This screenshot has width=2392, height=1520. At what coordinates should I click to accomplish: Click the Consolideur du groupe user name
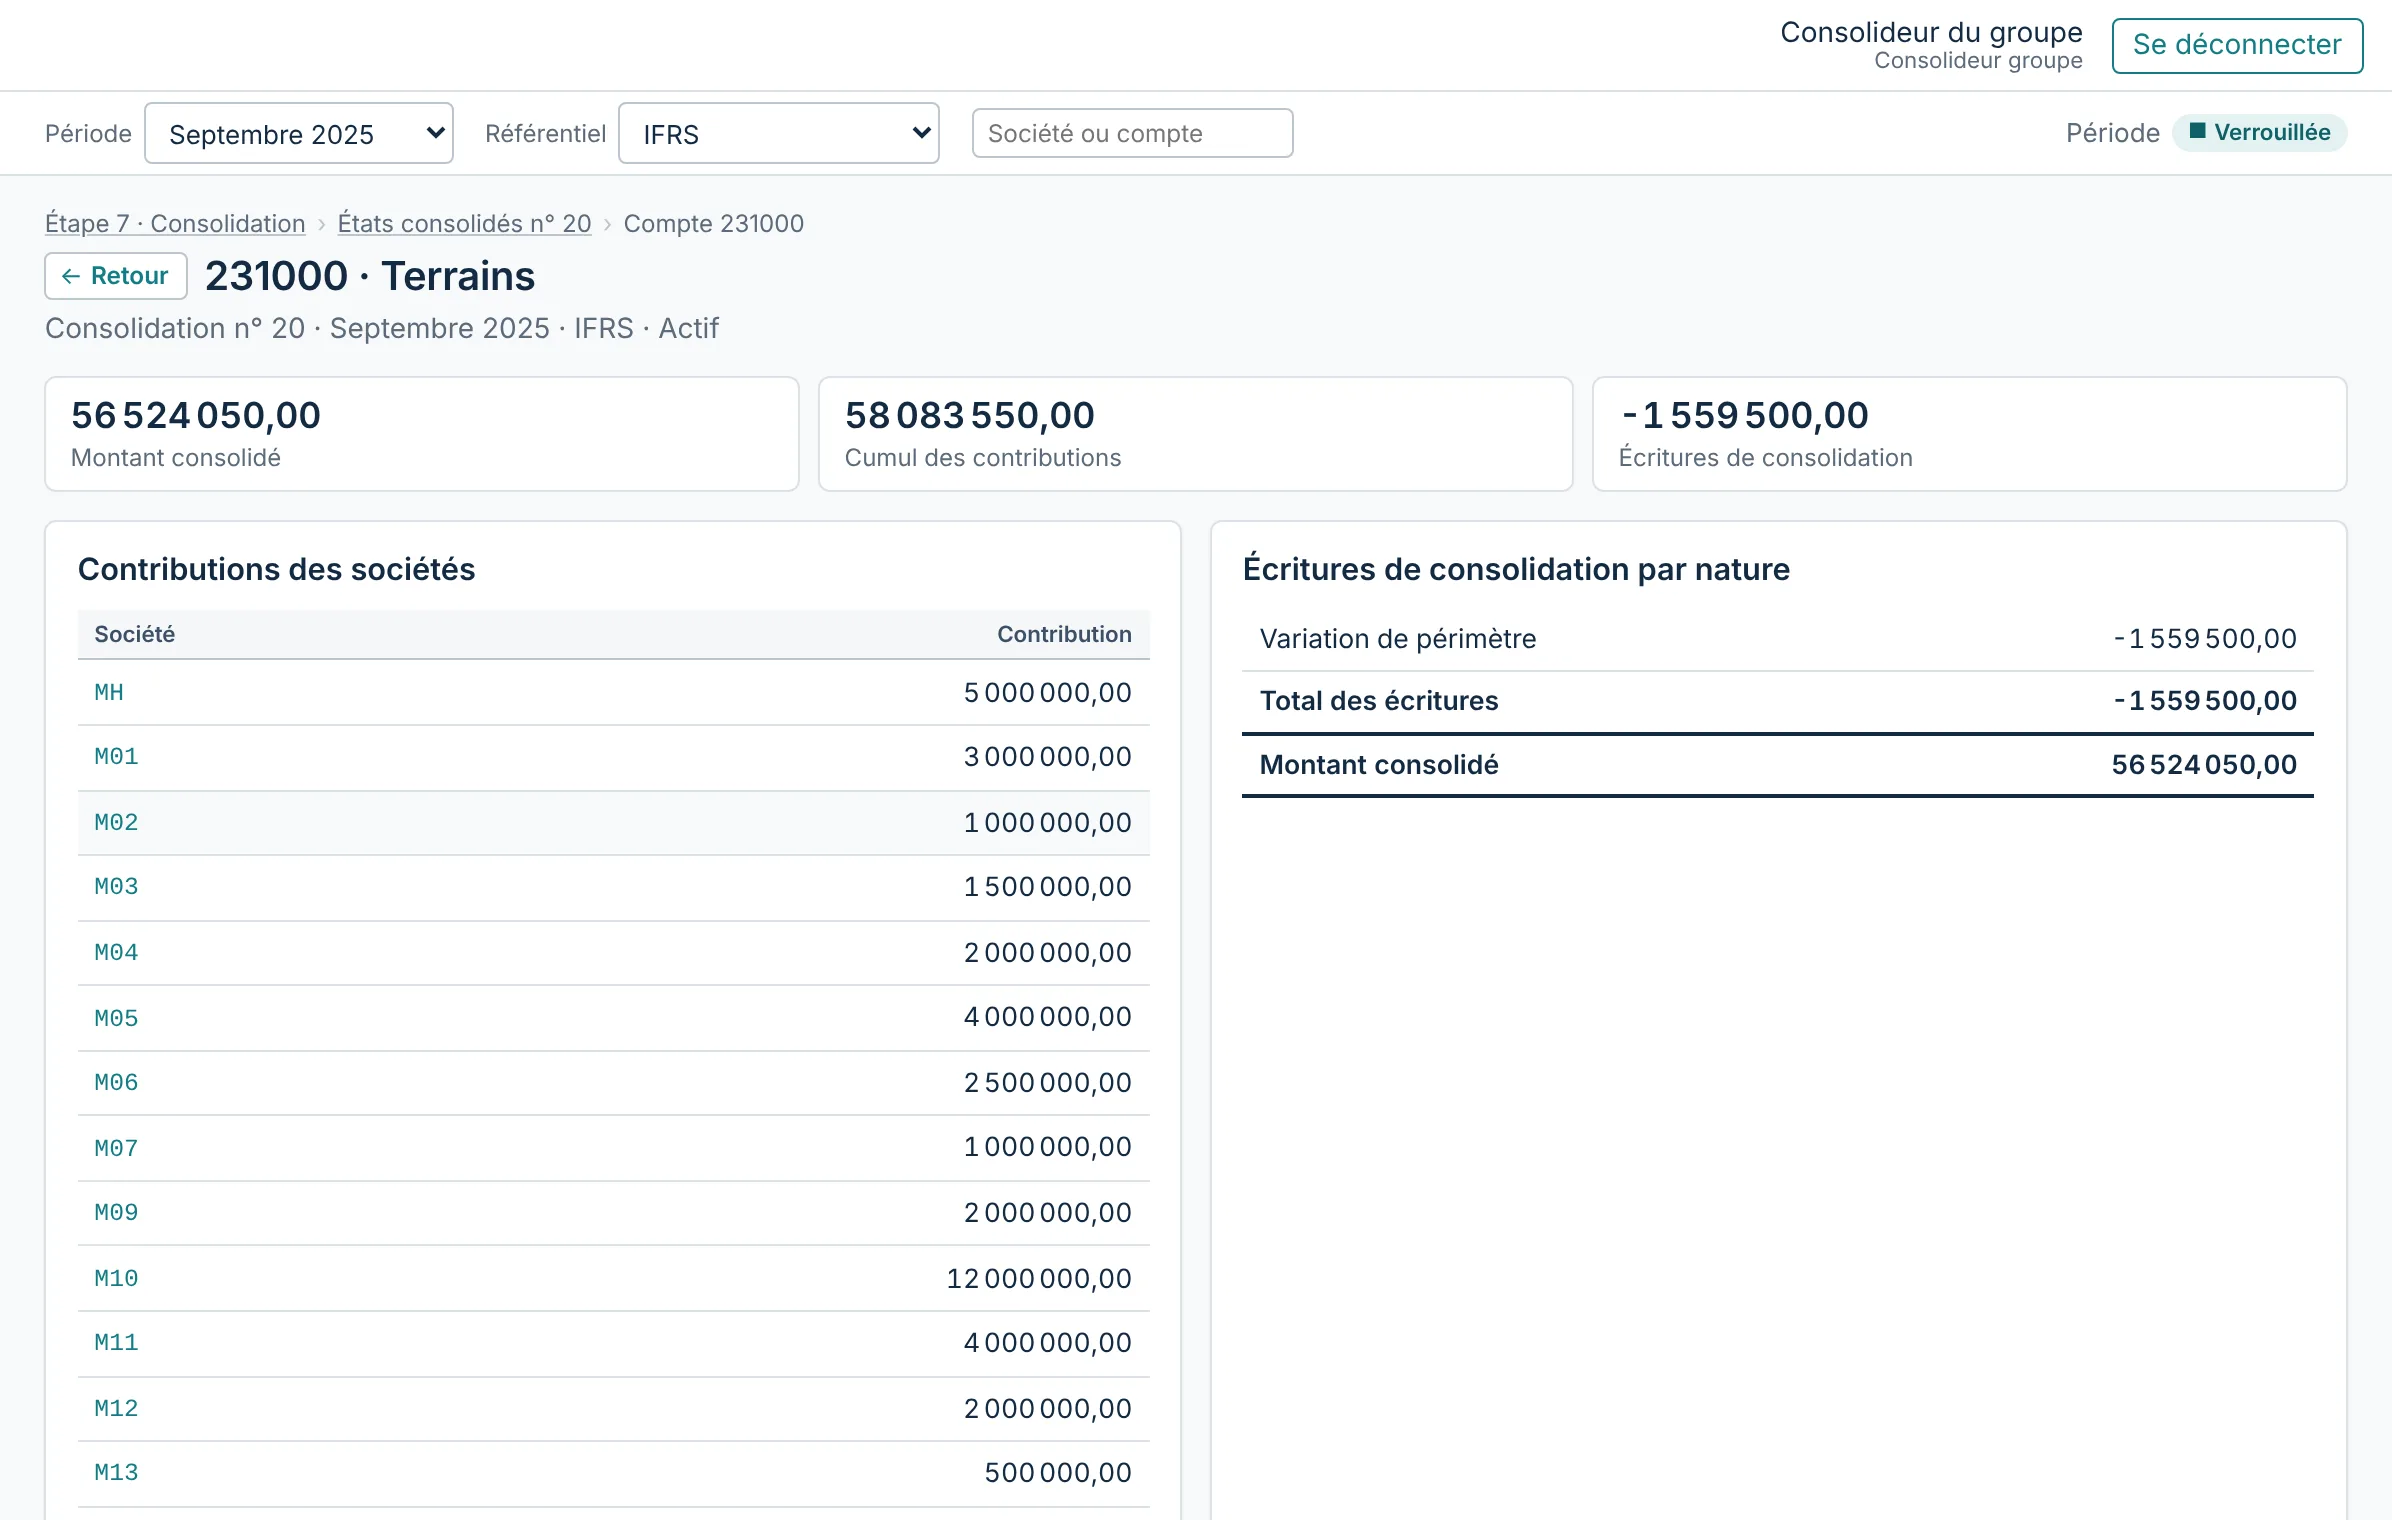pyautogui.click(x=1931, y=32)
